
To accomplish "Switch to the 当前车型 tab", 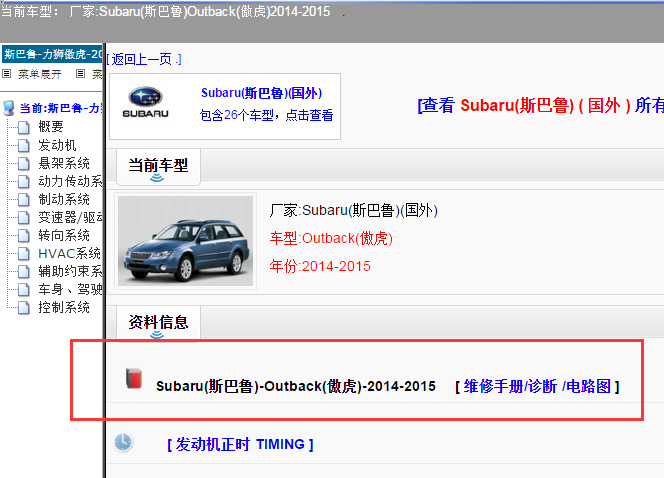I will [x=158, y=164].
